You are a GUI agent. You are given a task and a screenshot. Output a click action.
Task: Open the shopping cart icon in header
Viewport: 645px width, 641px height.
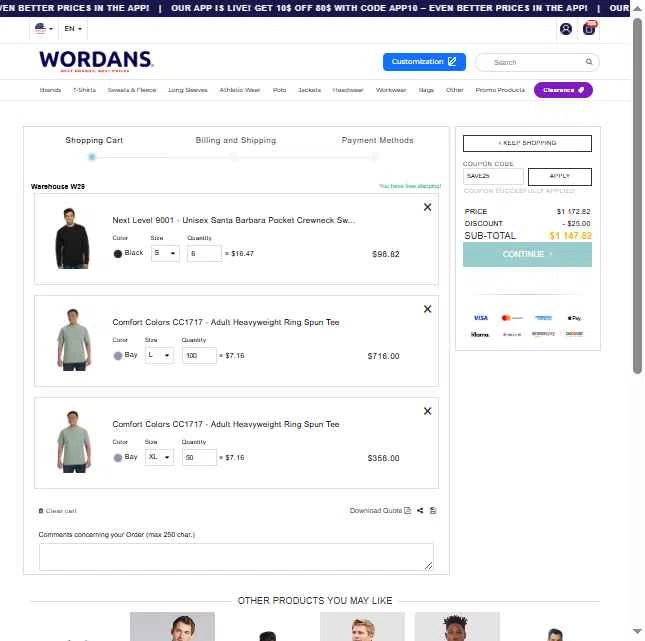click(x=589, y=28)
